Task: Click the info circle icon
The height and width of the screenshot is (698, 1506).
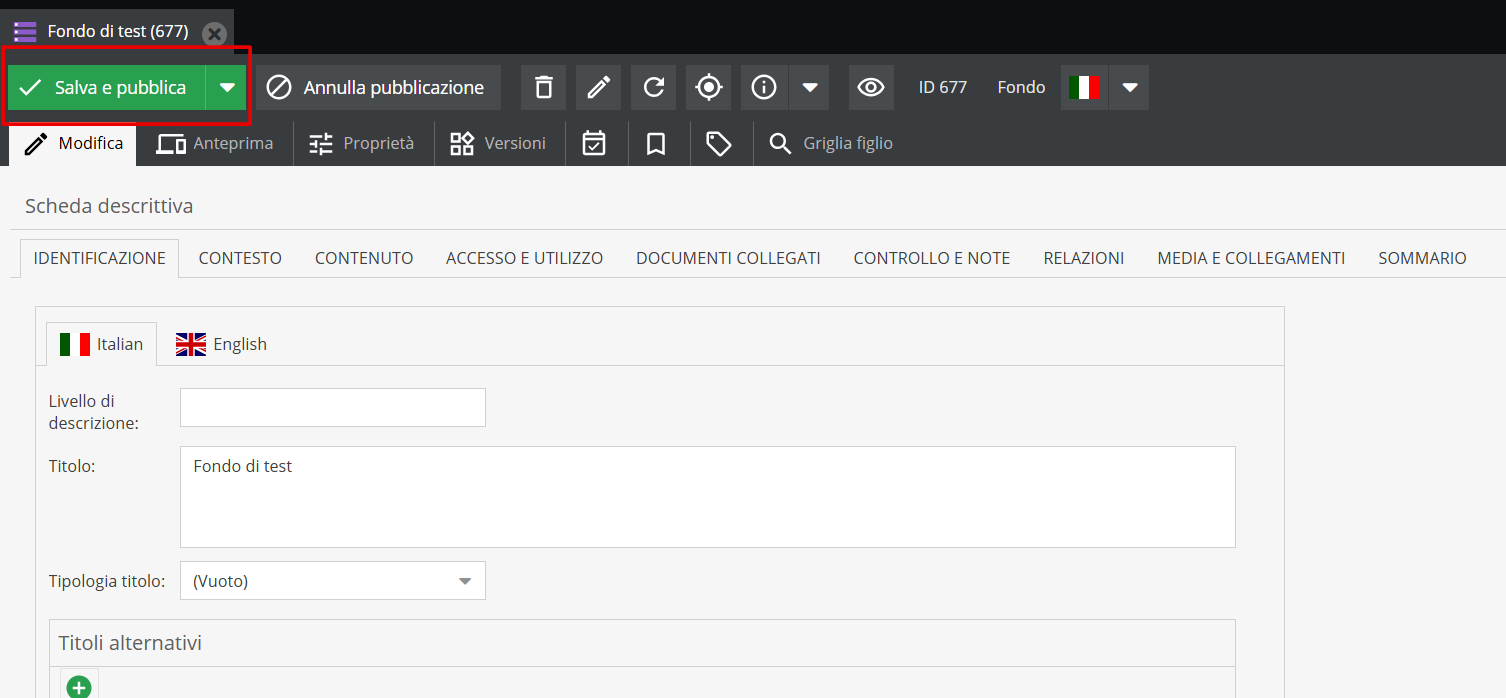Action: 764,88
